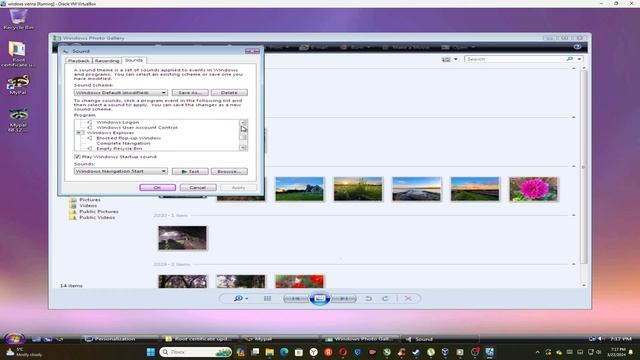Select the first MyPal desktop icon

click(x=18, y=85)
